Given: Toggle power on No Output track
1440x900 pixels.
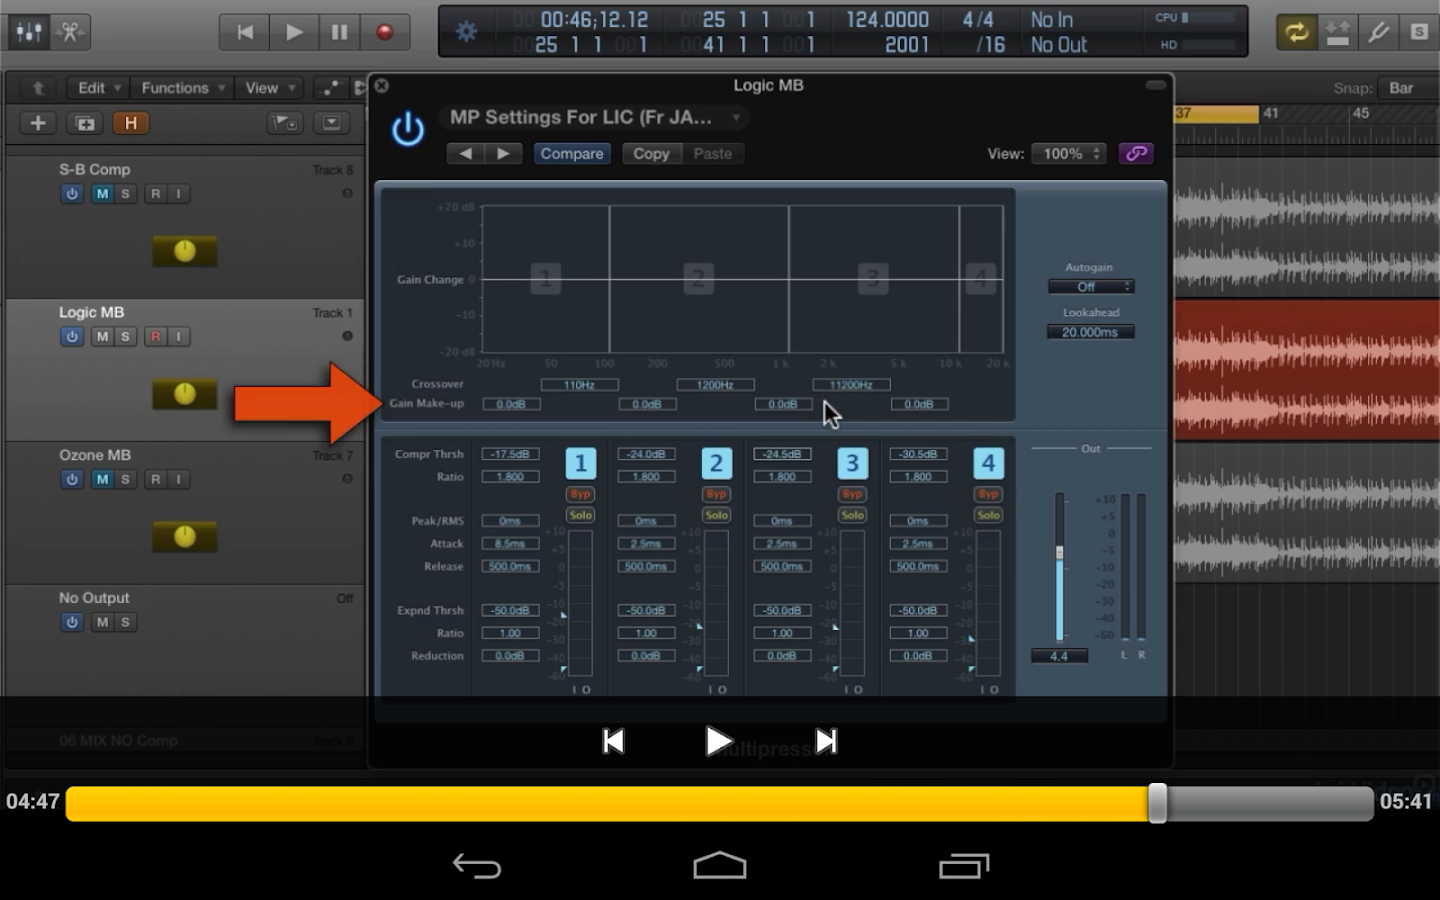Looking at the screenshot, I should [x=72, y=622].
